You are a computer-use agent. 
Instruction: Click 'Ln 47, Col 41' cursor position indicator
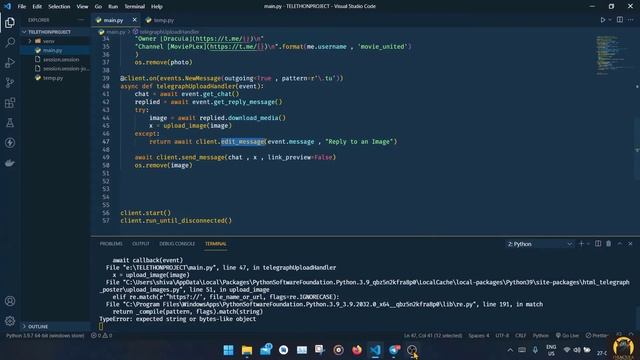coord(433,336)
